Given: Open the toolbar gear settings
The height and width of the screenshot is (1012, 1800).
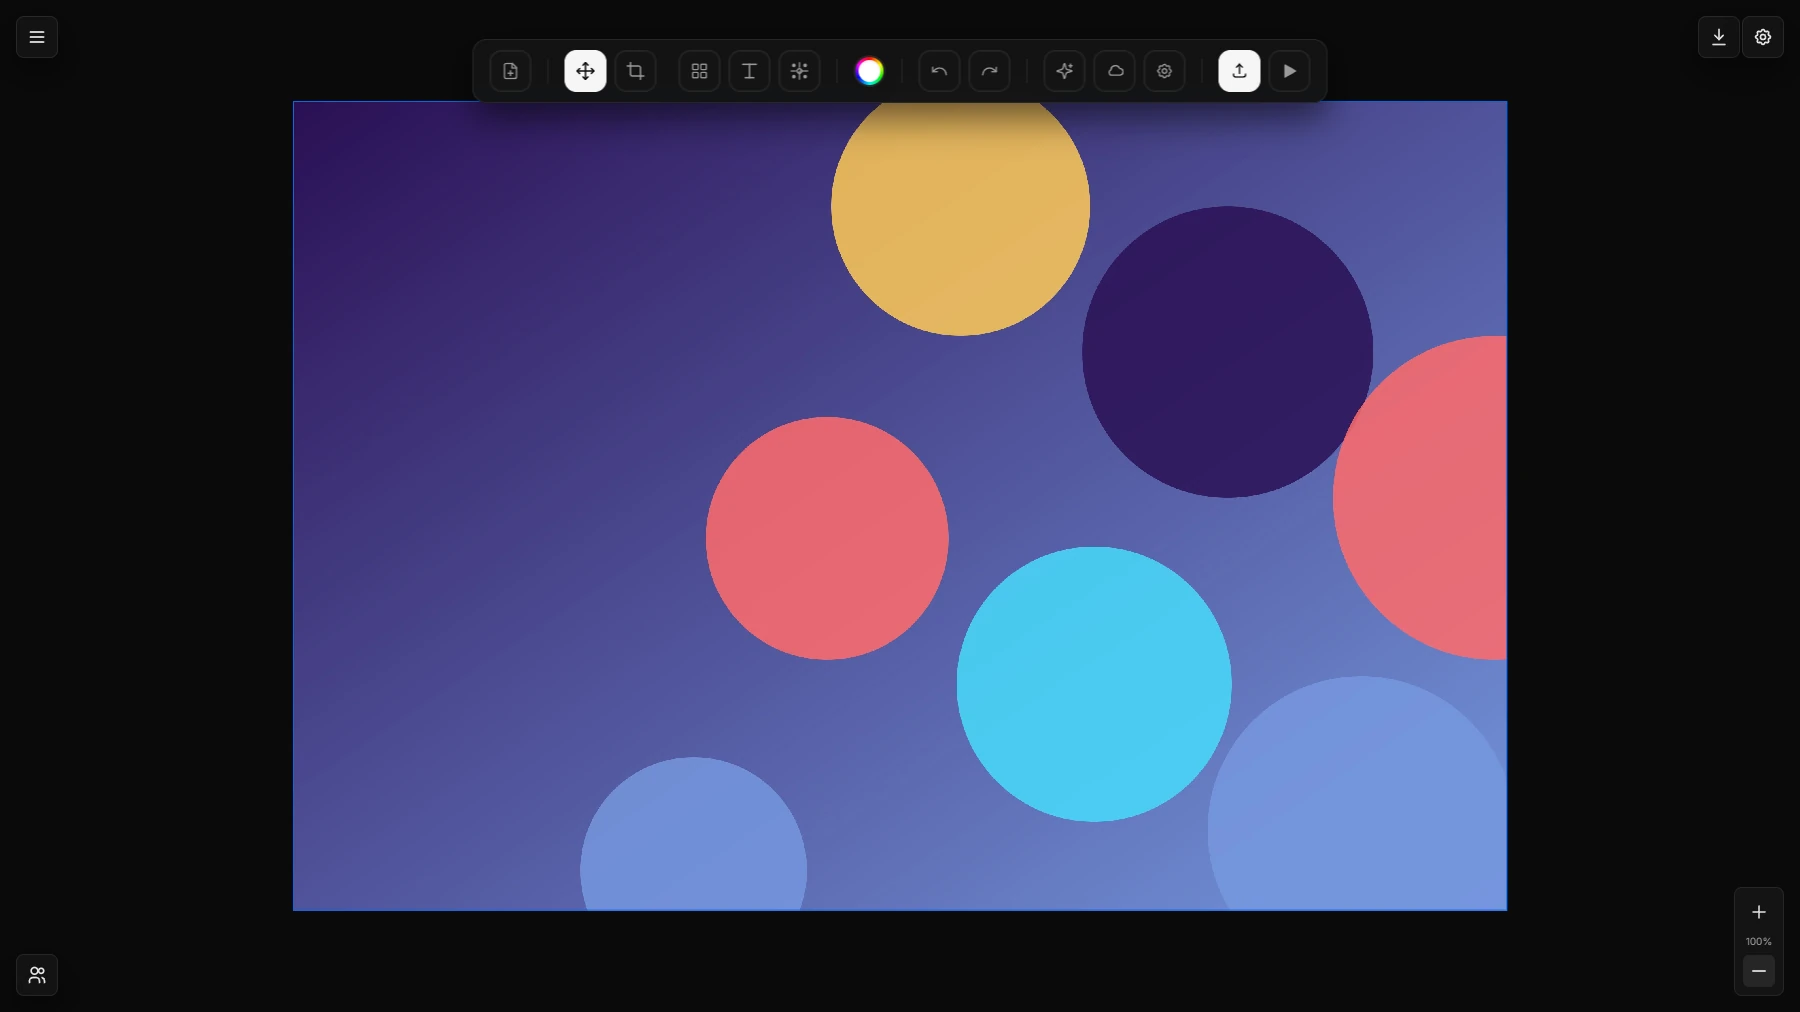Looking at the screenshot, I should point(1164,71).
